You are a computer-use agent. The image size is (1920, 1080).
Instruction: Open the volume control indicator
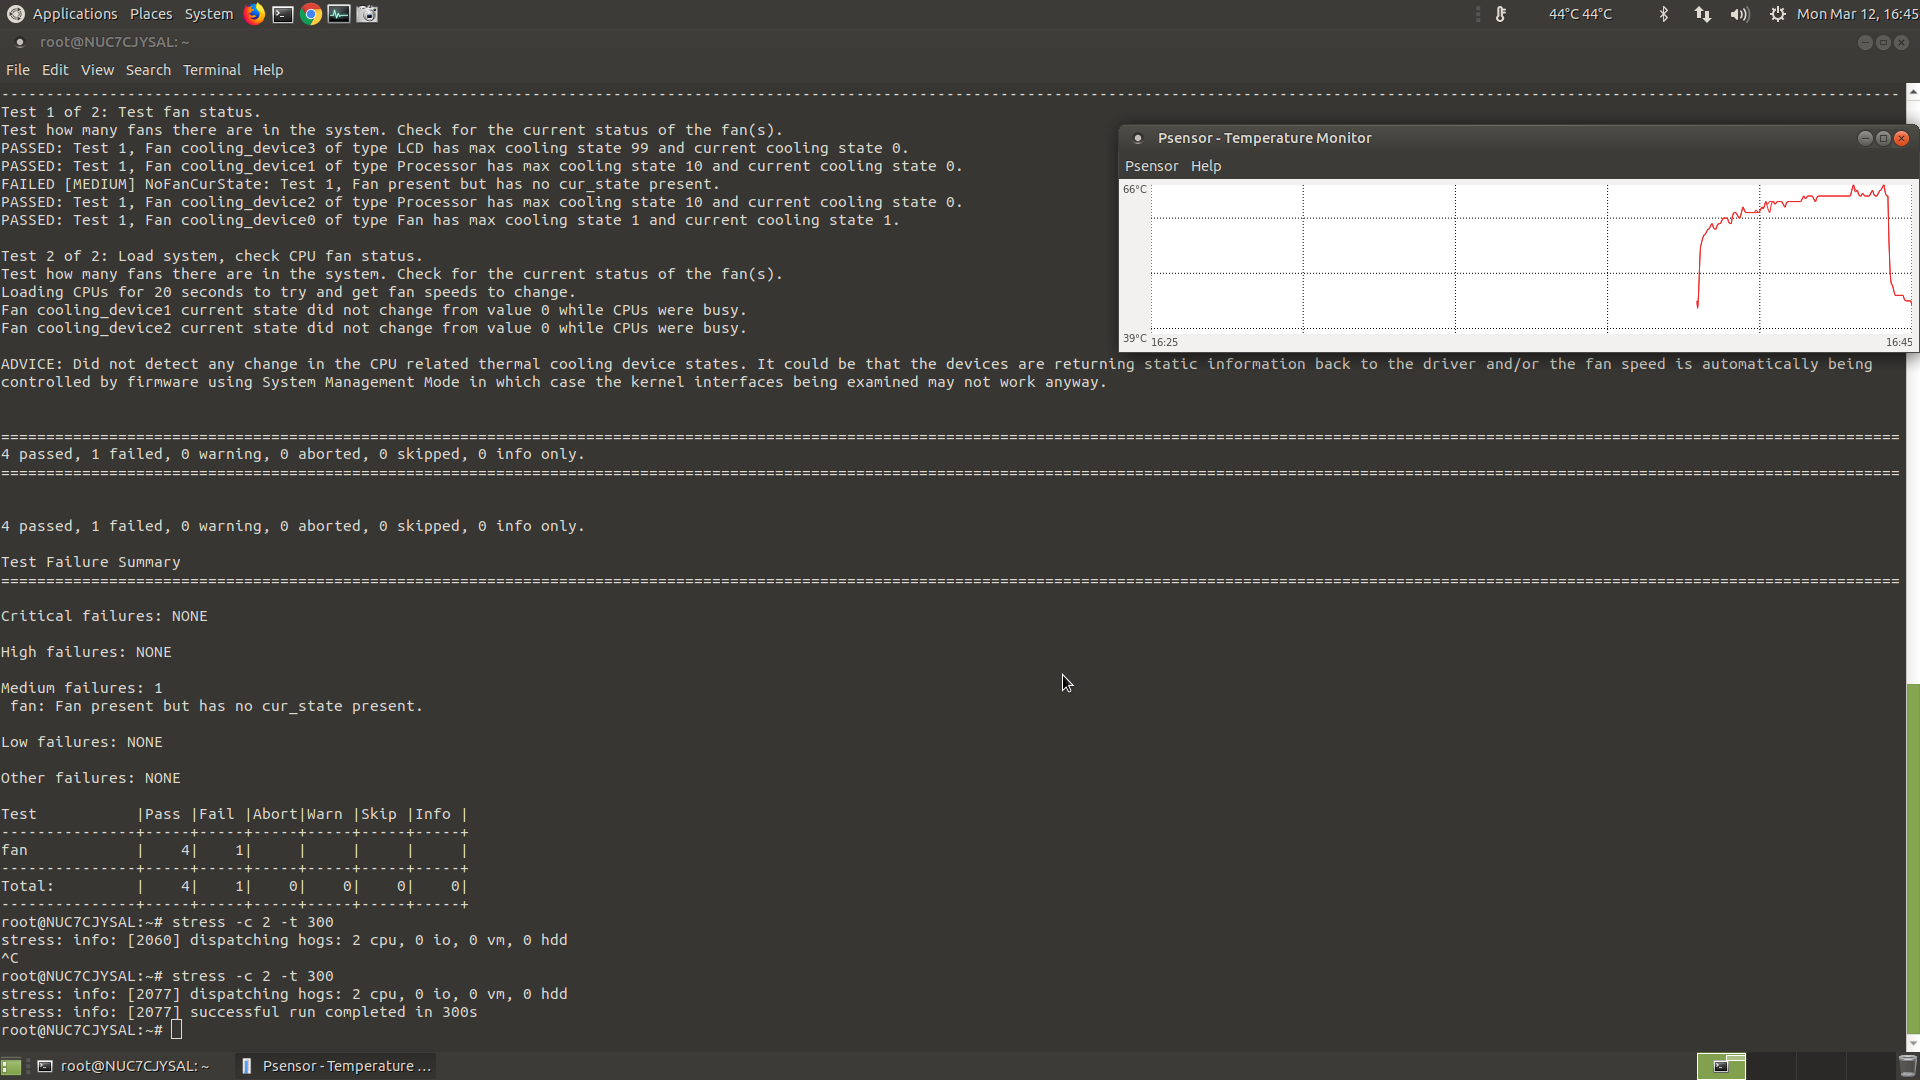coord(1740,14)
